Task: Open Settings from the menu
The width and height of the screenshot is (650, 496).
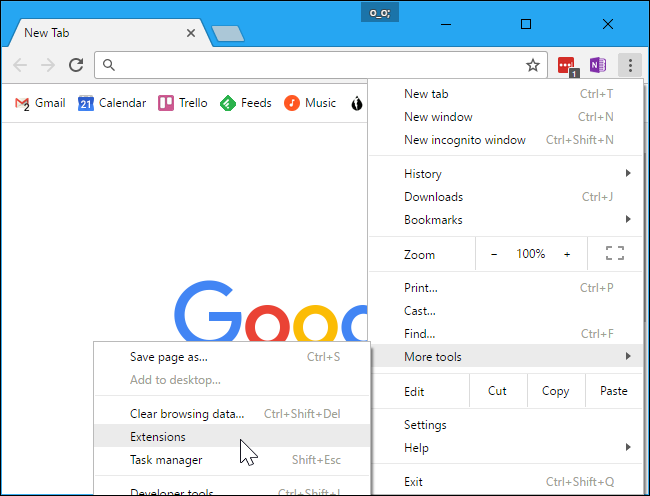Action: click(506, 425)
